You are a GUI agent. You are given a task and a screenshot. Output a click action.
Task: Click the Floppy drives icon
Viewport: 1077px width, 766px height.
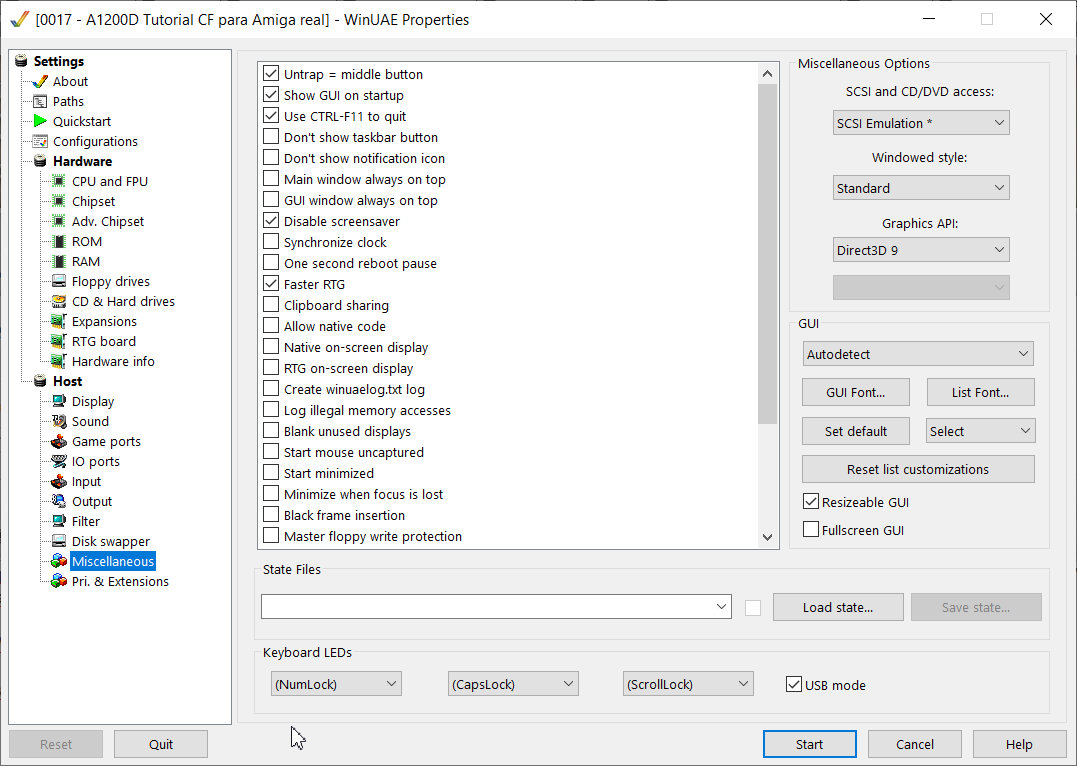(x=59, y=281)
